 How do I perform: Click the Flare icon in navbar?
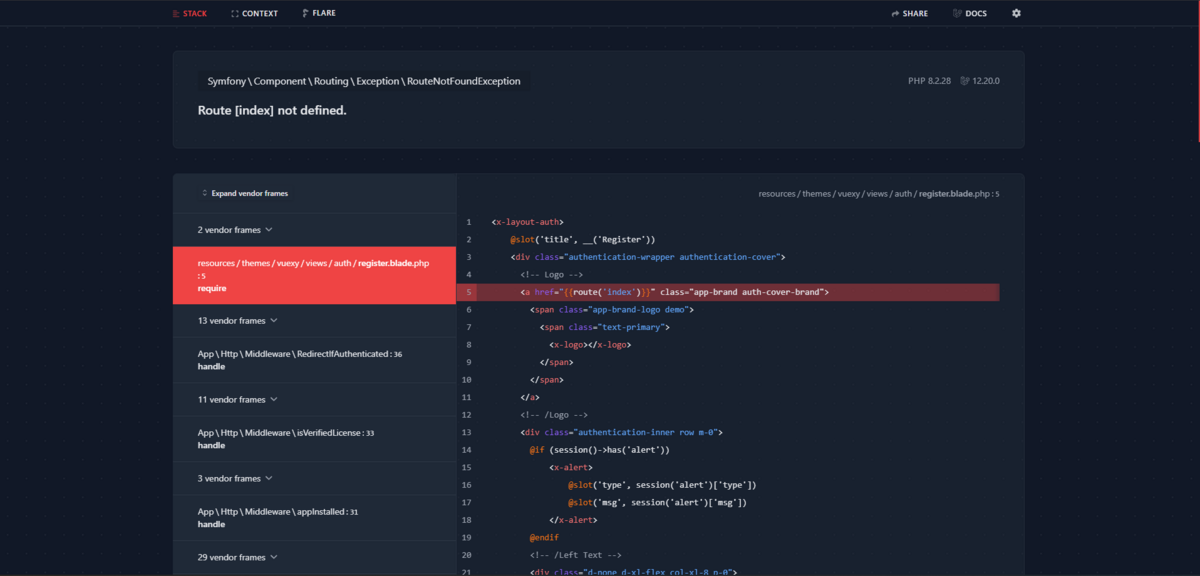[304, 14]
